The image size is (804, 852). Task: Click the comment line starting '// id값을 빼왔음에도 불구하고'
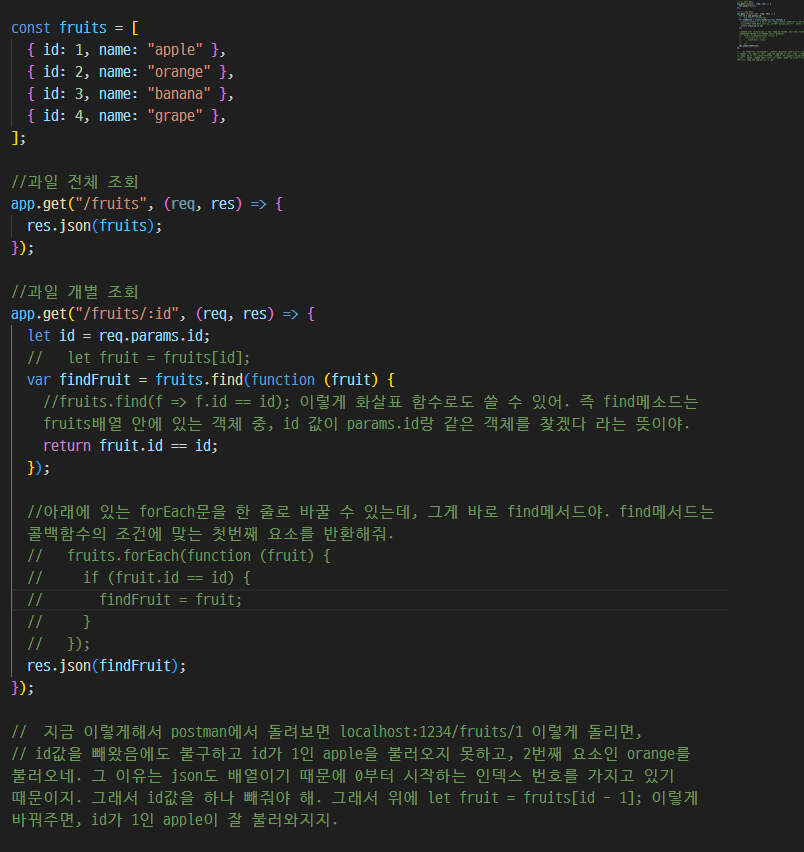coord(350,754)
